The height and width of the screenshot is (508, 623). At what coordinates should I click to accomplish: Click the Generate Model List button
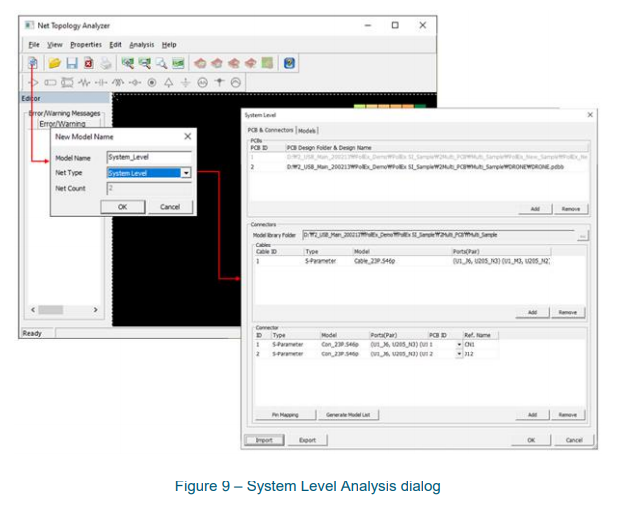click(x=348, y=415)
